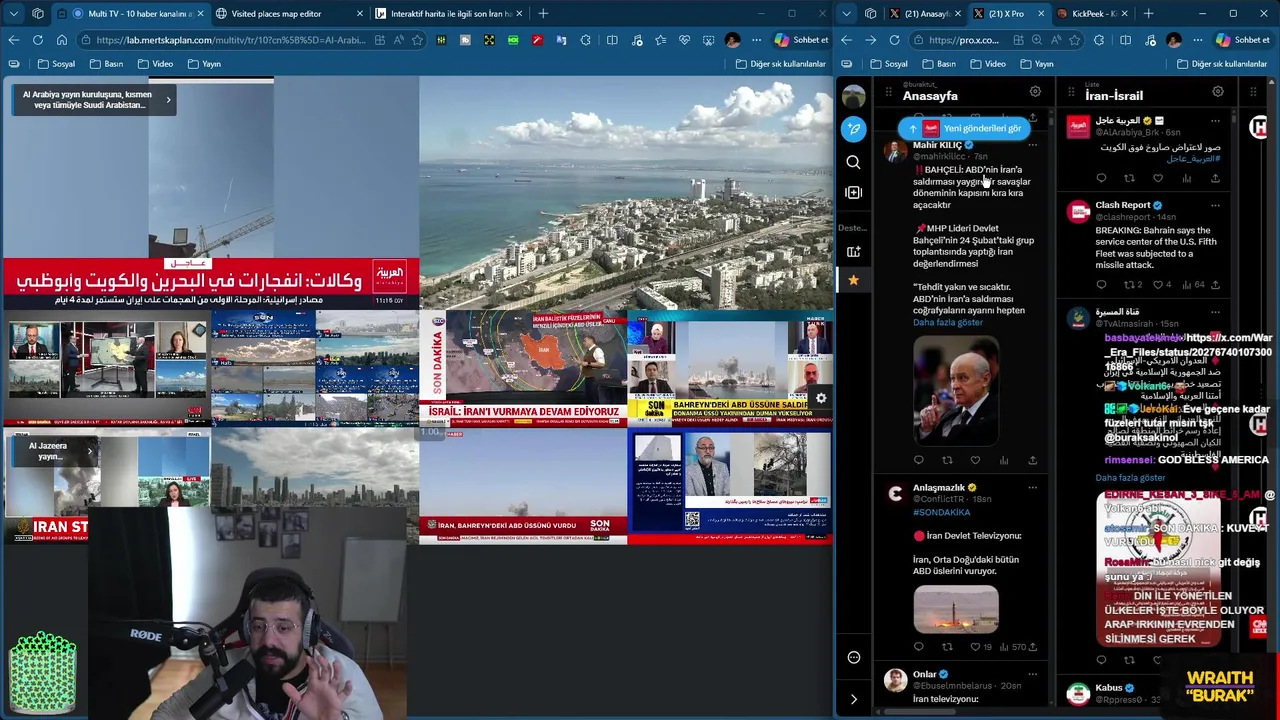Refresh the X Pro page in right browser
Viewport: 1280px width, 720px height.
[x=894, y=40]
